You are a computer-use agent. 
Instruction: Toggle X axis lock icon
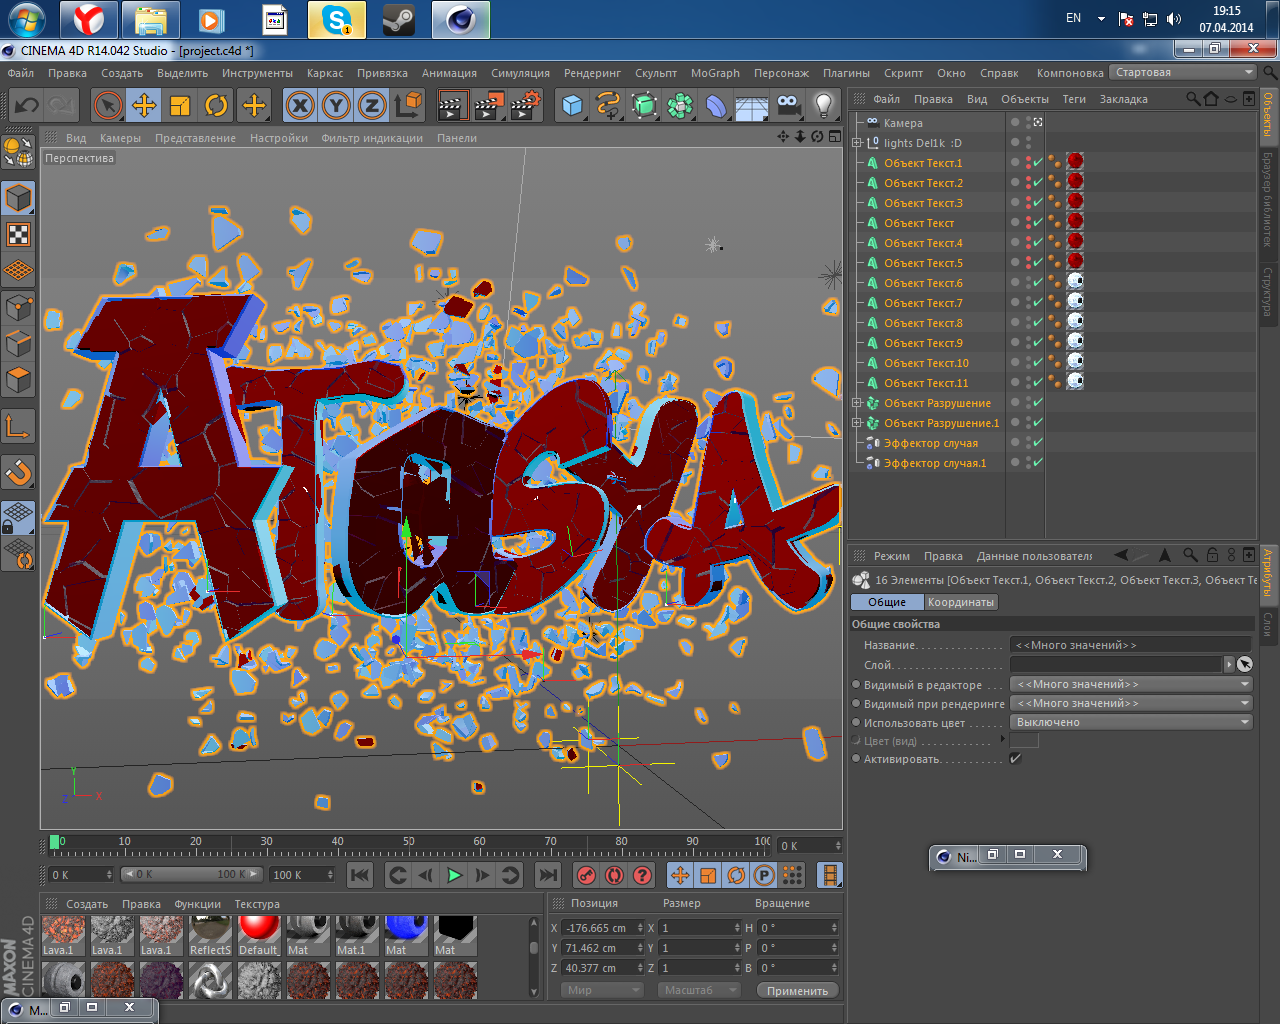tap(300, 104)
